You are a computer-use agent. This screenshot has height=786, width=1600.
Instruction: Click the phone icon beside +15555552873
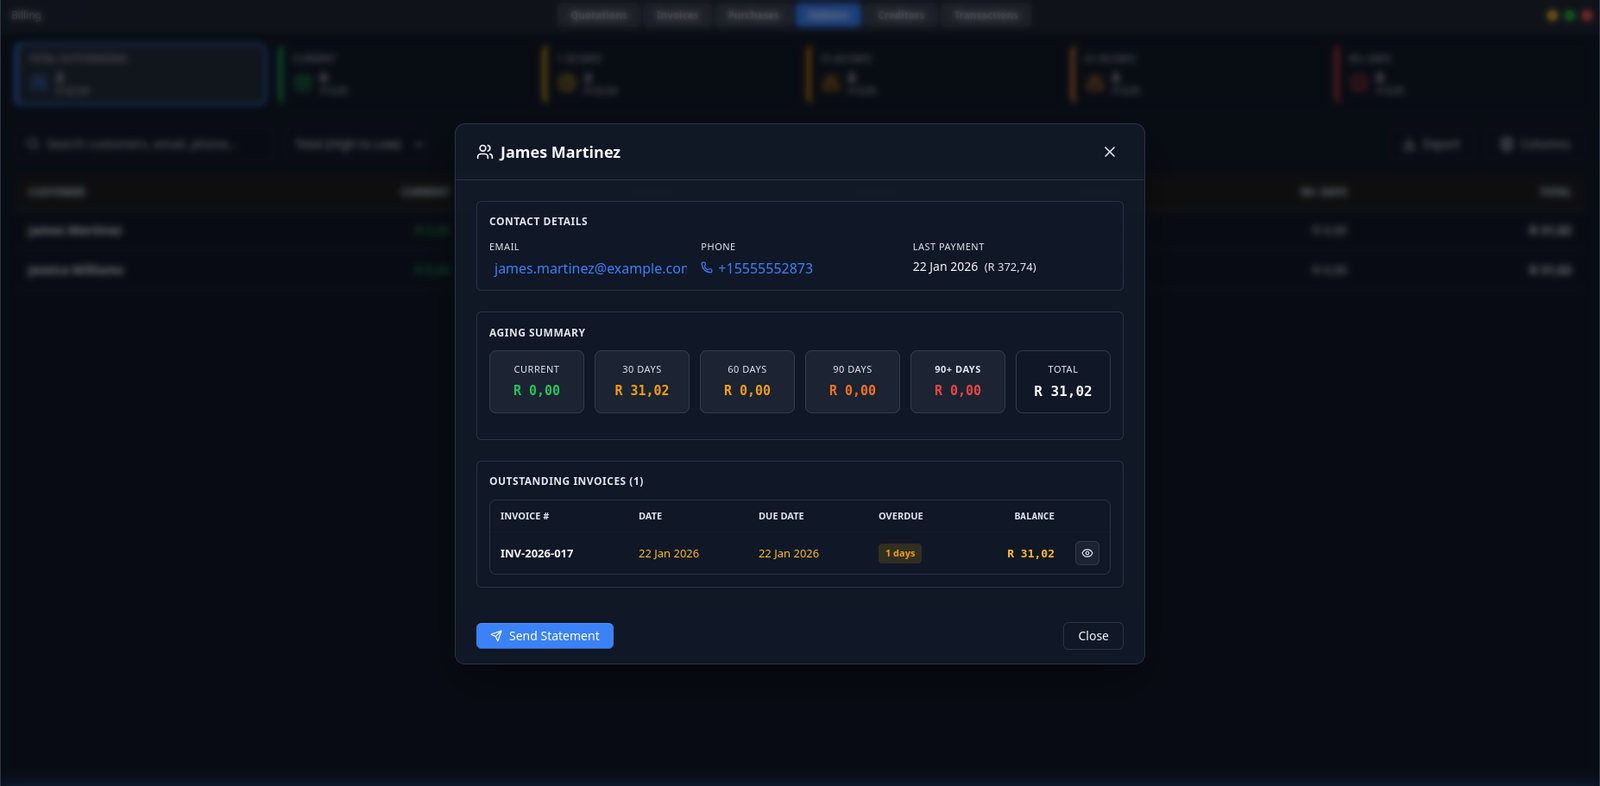[707, 268]
